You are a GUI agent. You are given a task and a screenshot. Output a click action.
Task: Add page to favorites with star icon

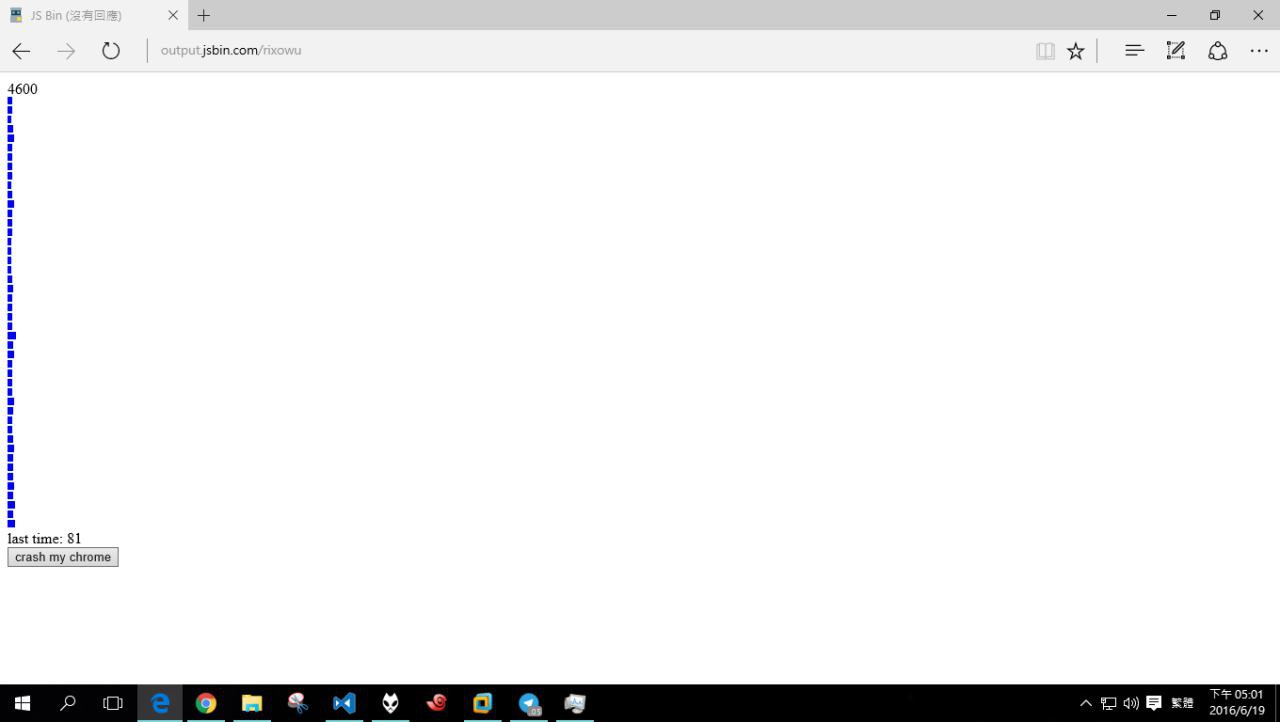coord(1076,51)
